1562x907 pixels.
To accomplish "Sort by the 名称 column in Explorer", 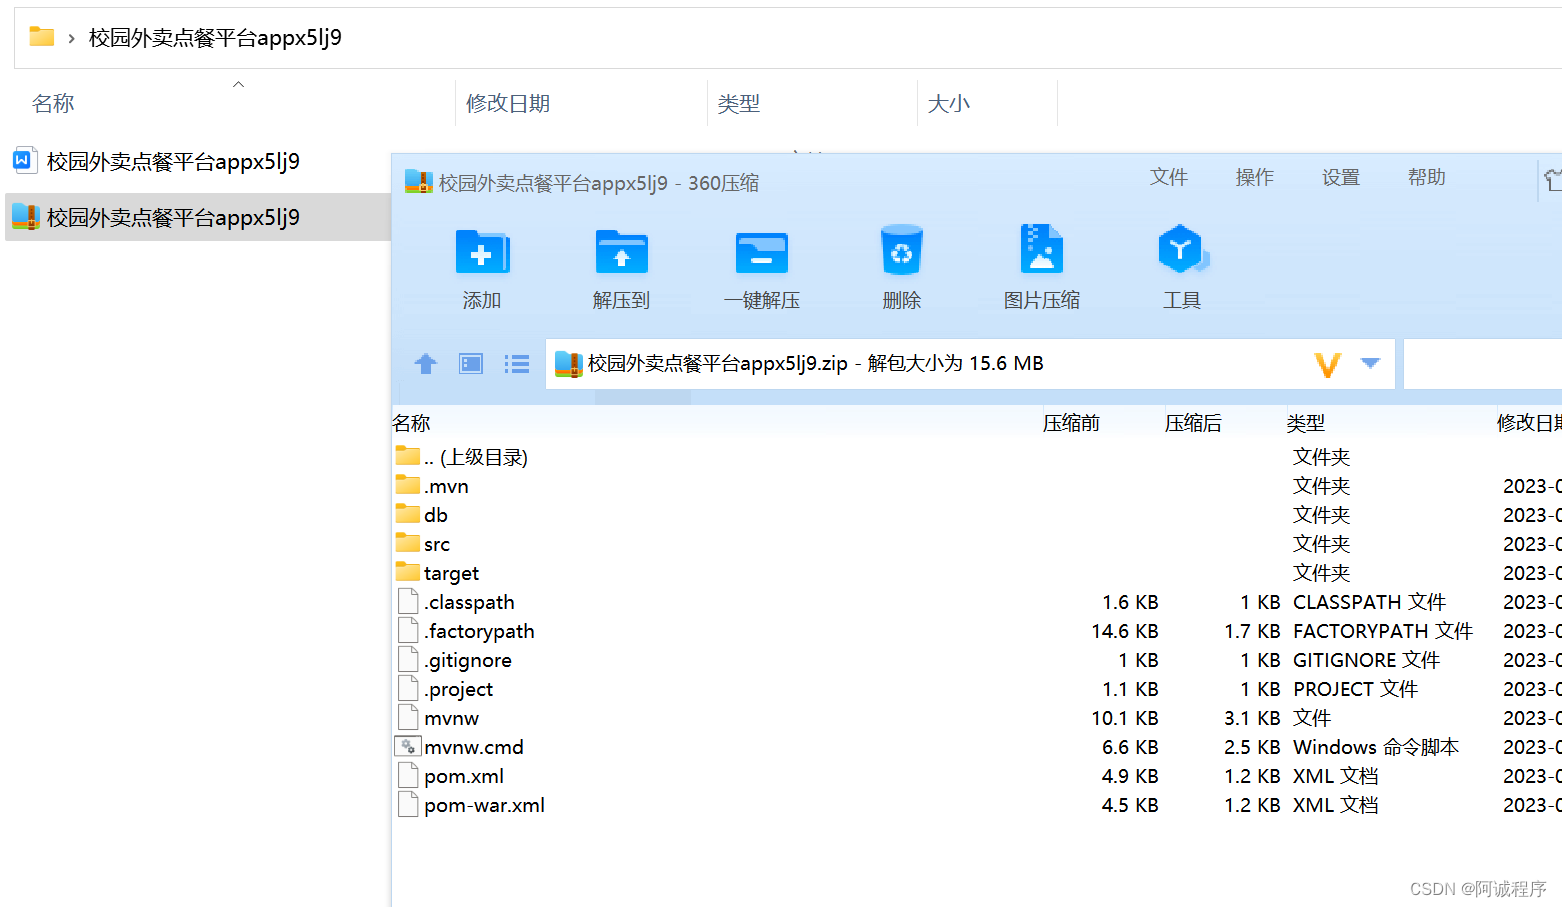I will [x=52, y=102].
